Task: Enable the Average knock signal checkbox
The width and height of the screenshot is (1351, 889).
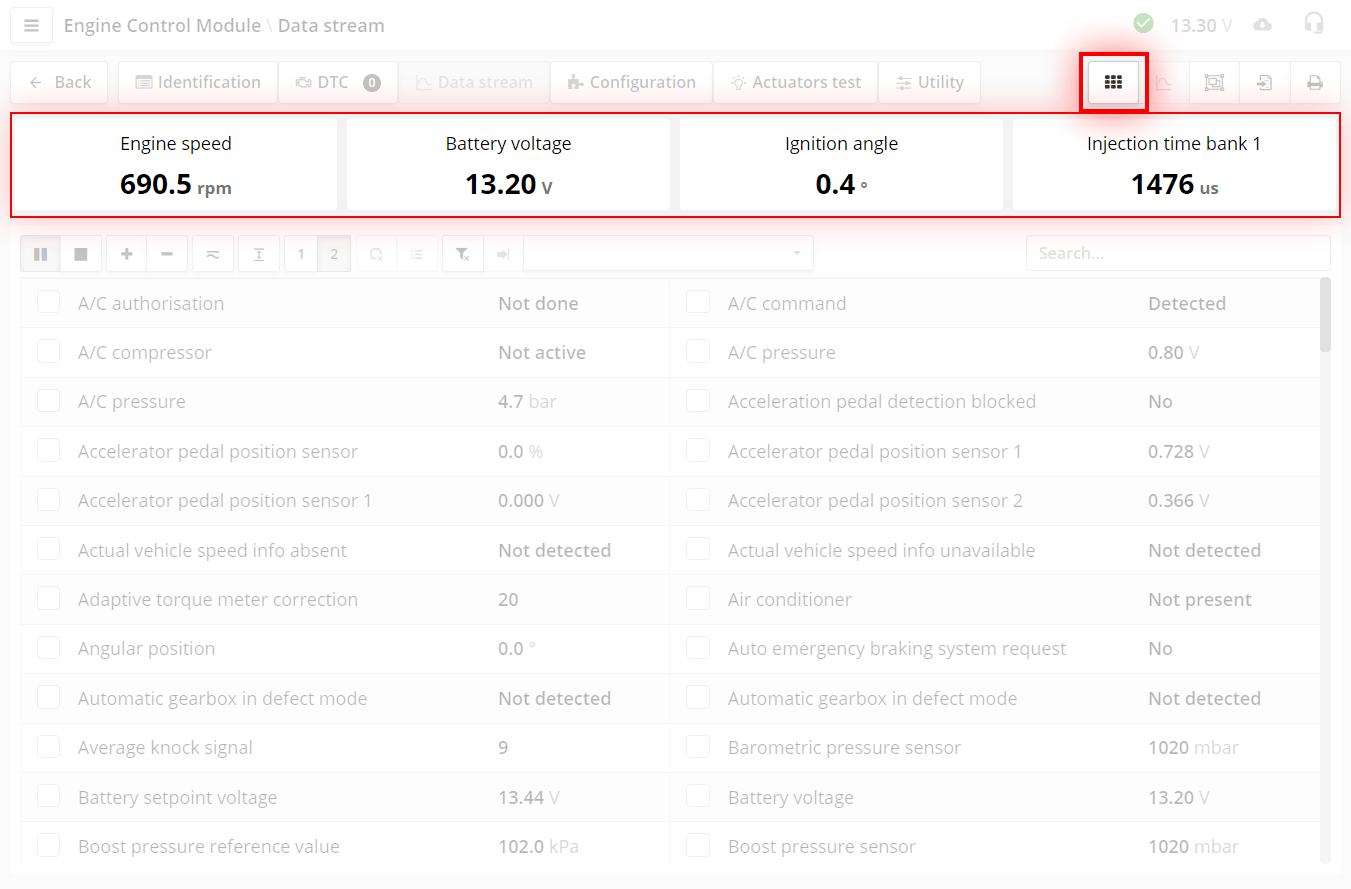Action: (49, 747)
